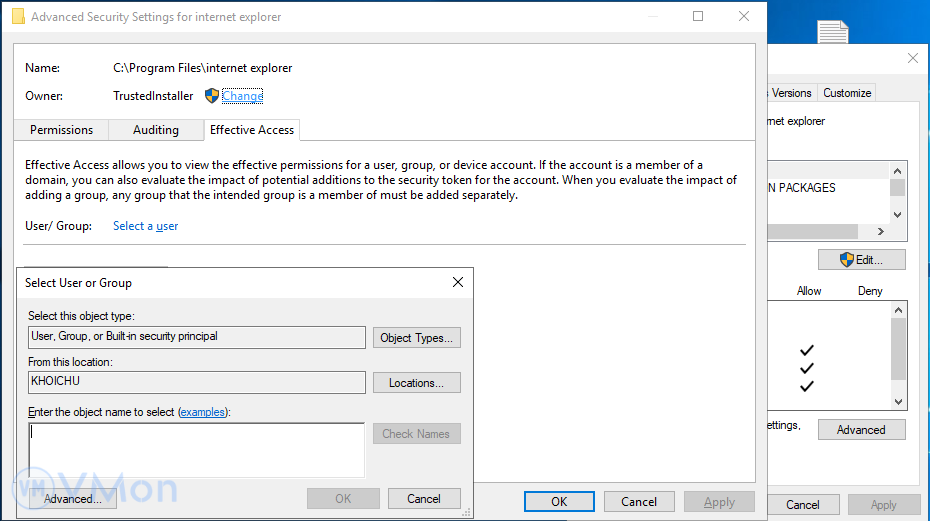This screenshot has height=521, width=930.
Task: Open the Object Types button
Action: coord(417,338)
